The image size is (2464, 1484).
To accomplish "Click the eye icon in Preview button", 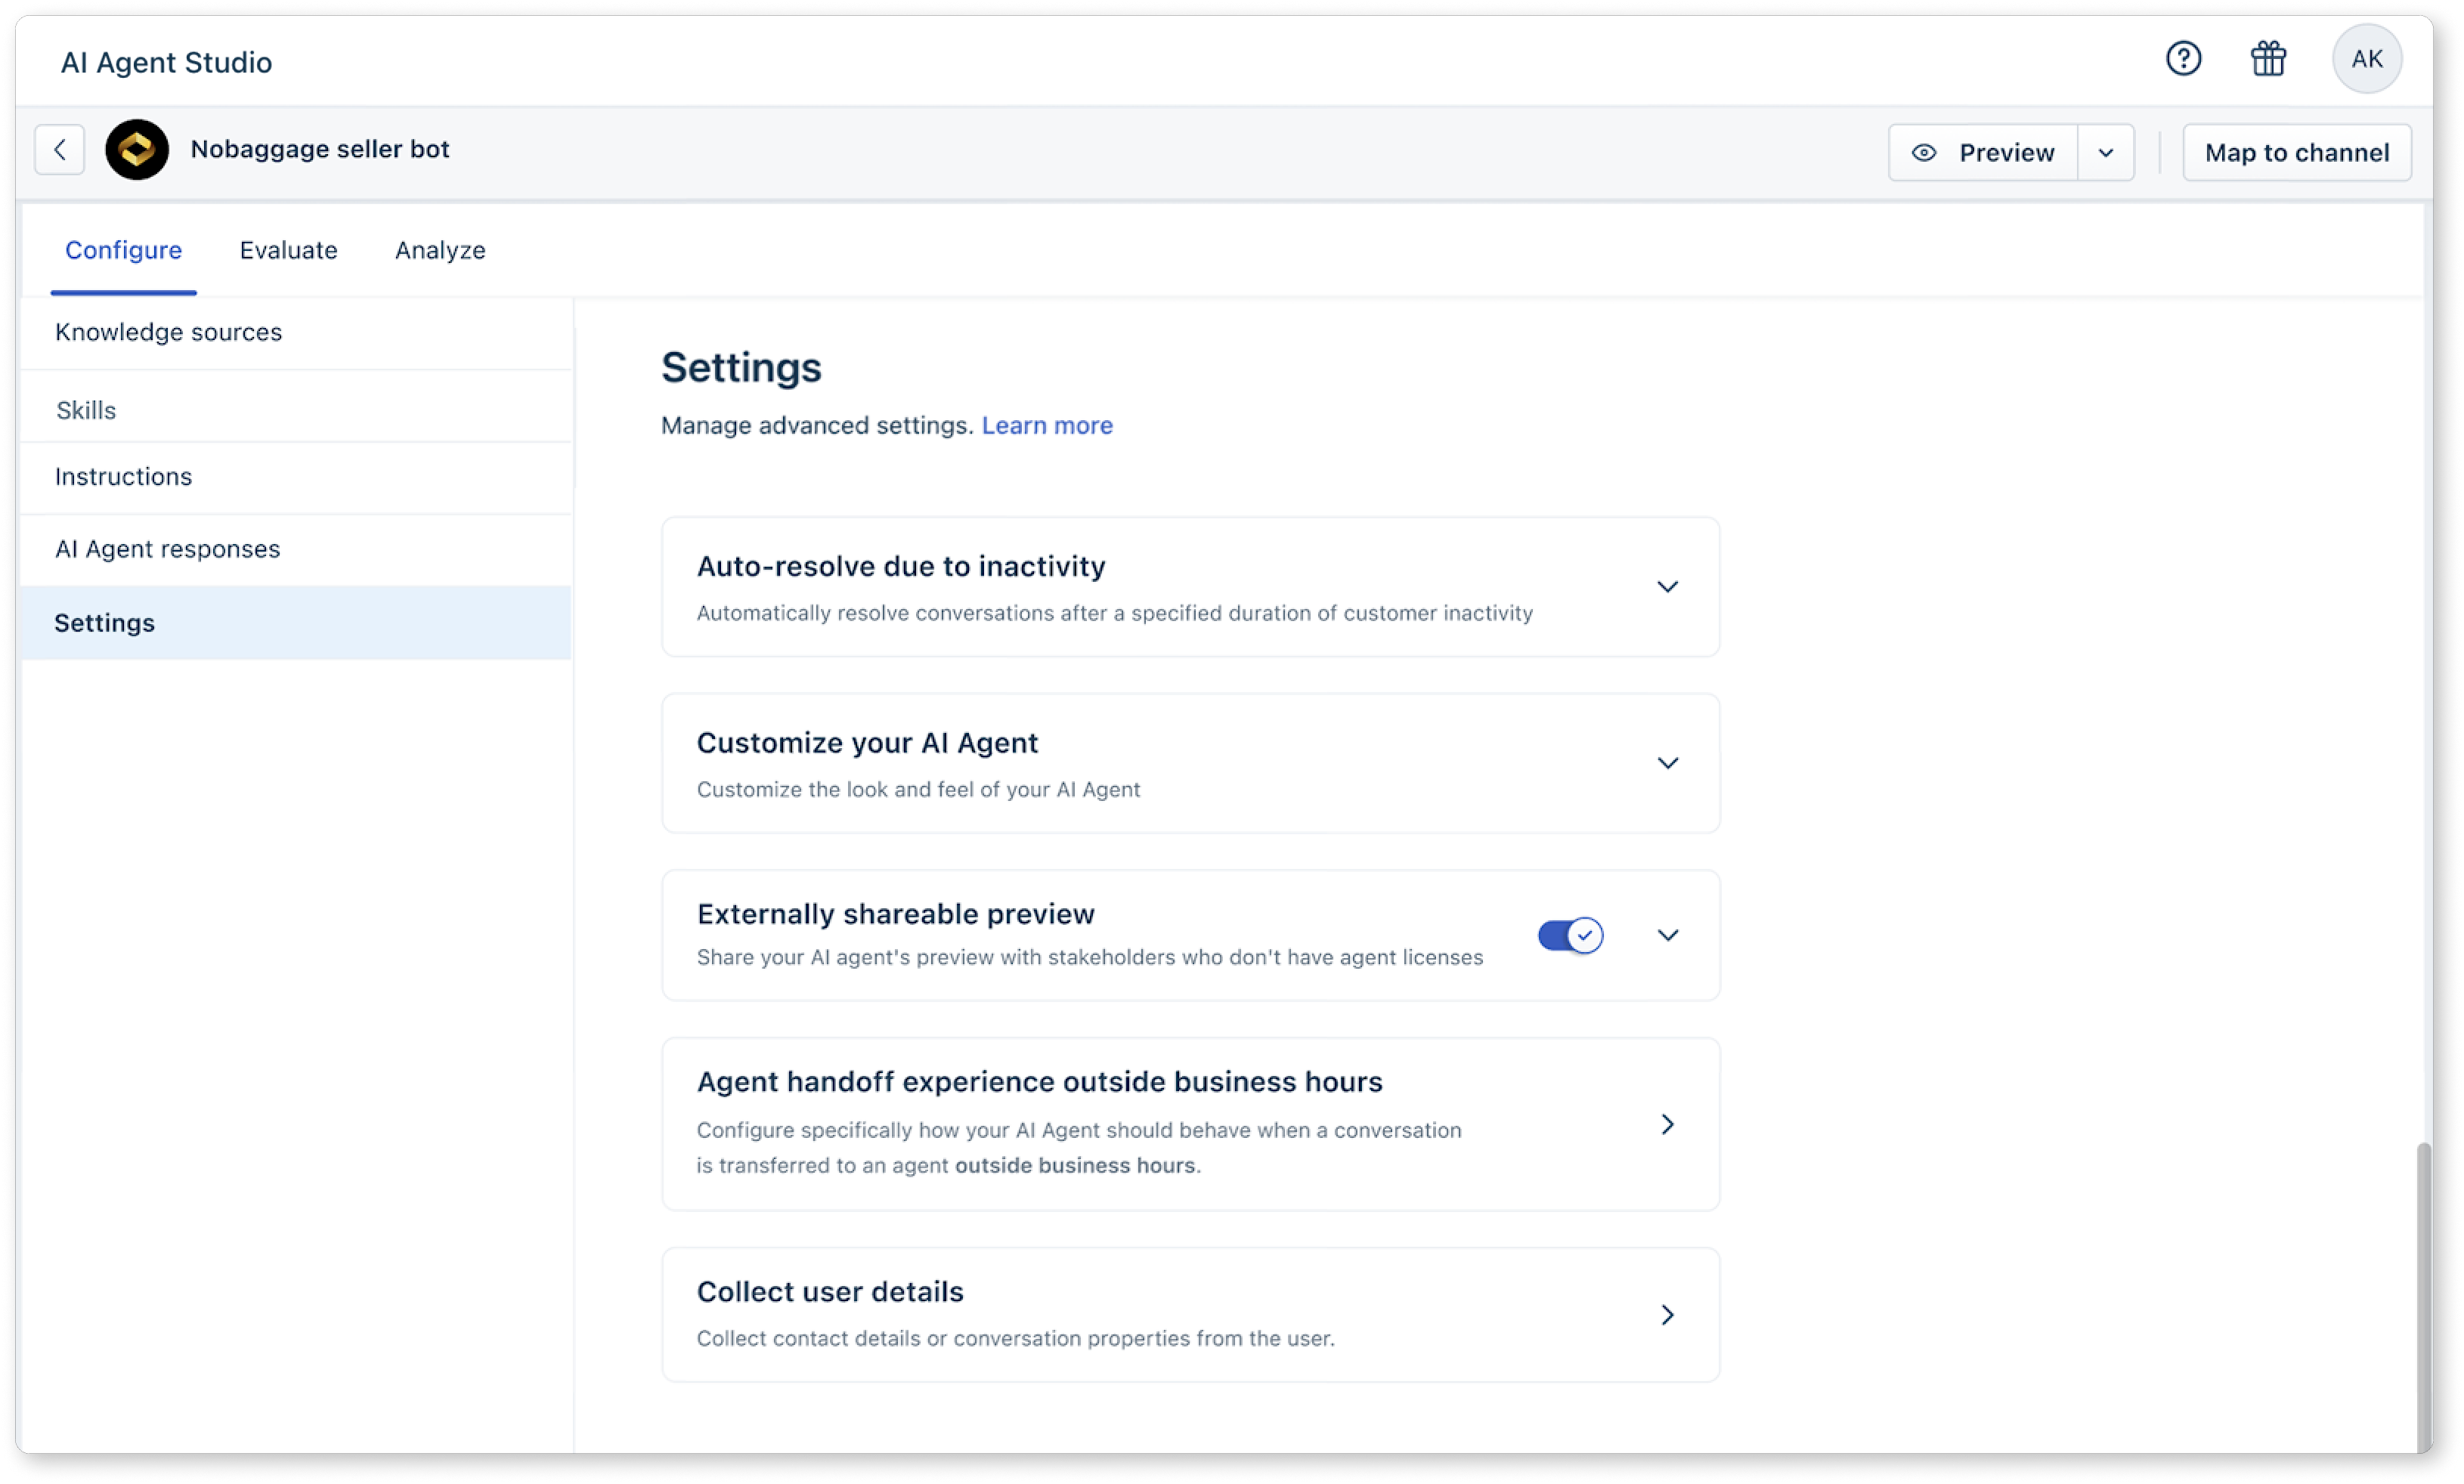I will click(1924, 153).
